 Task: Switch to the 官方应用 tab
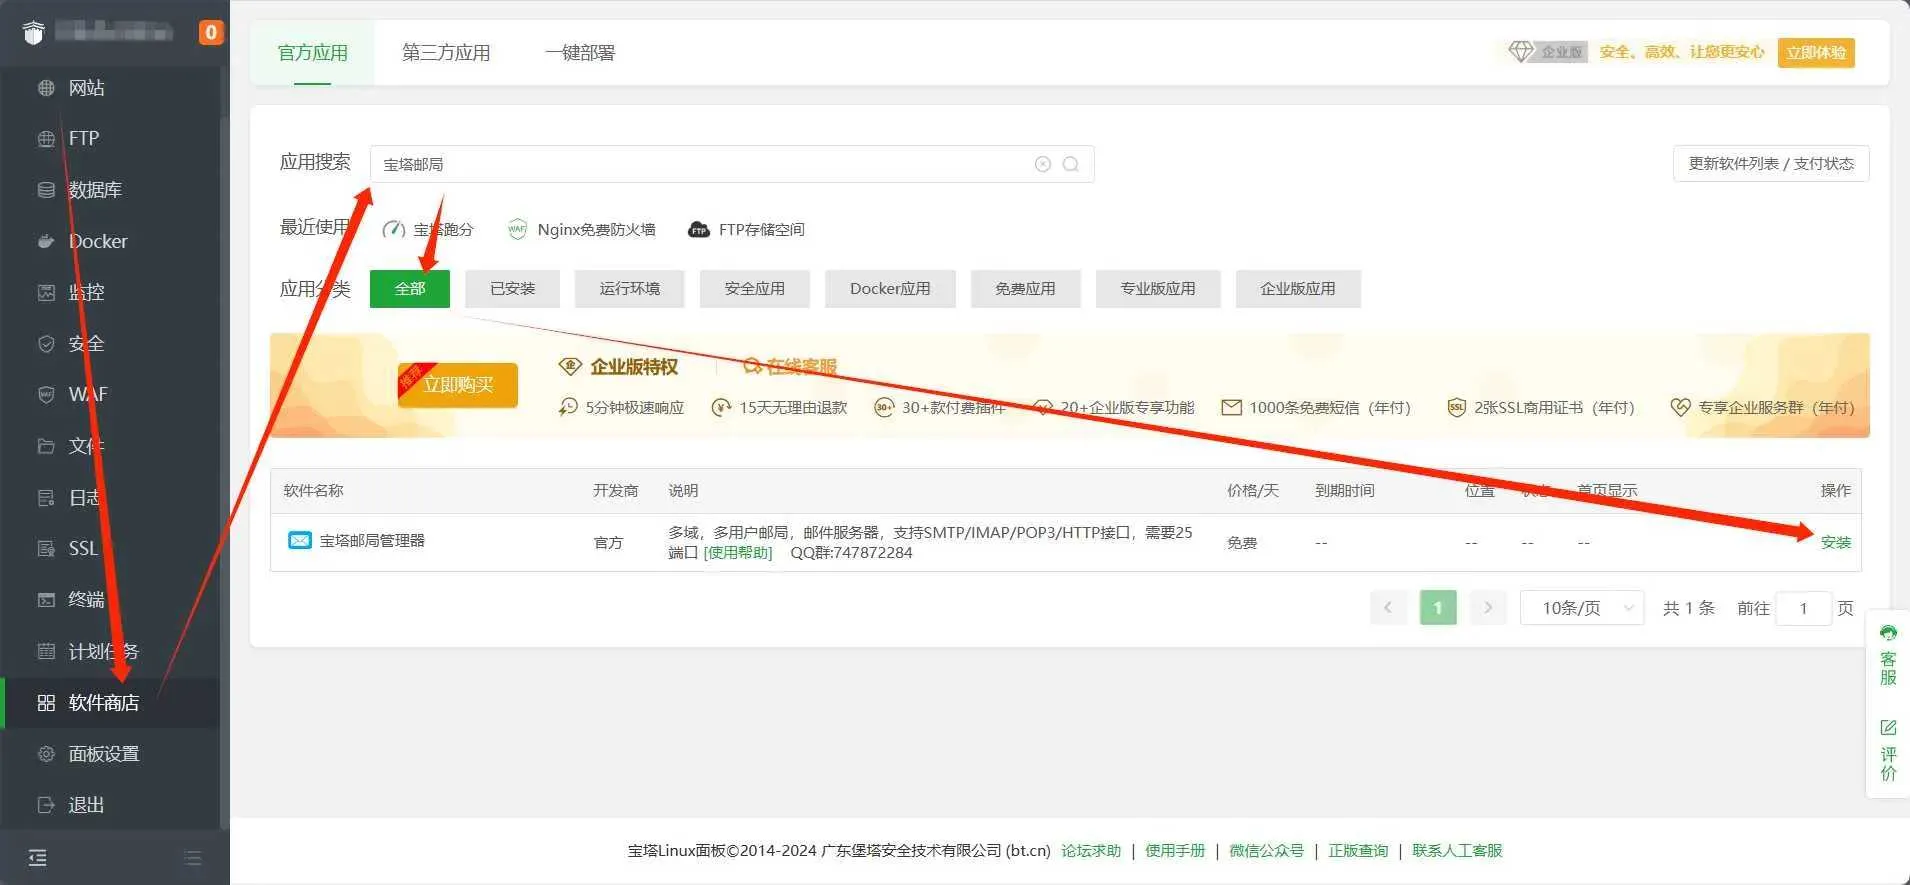click(x=313, y=52)
